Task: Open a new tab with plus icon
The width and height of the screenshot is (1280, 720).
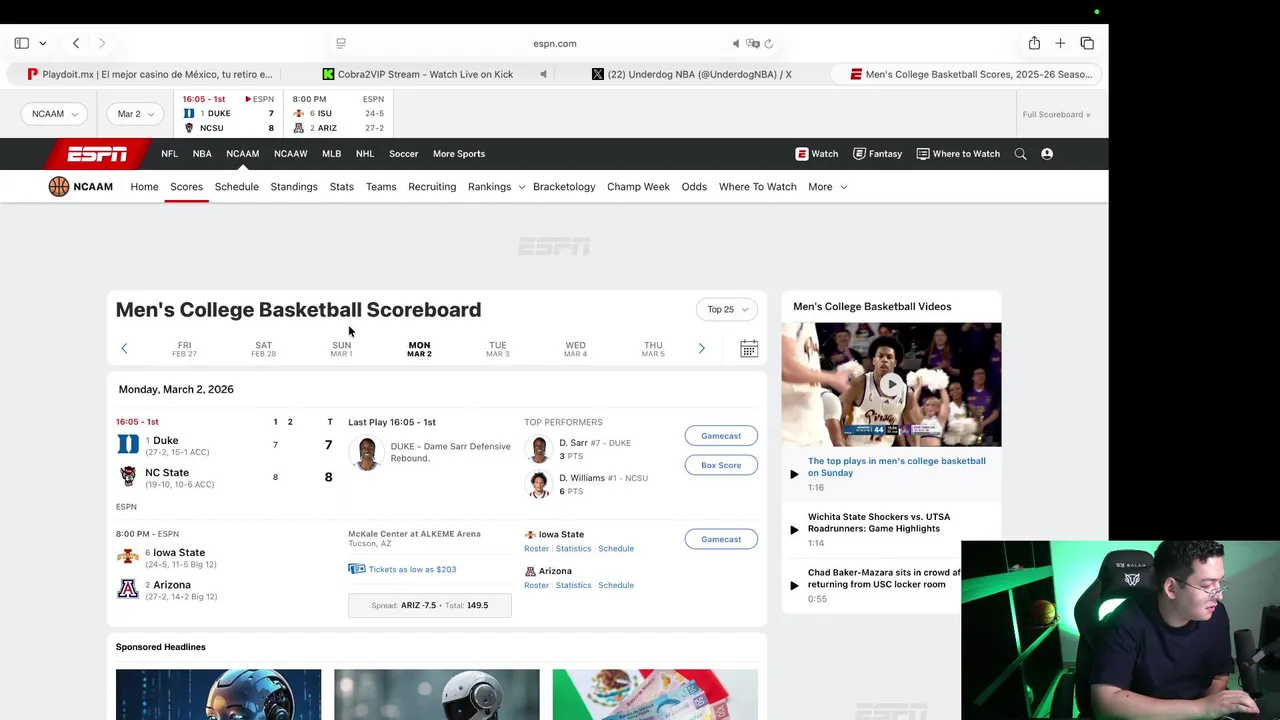Action: [x=1060, y=43]
